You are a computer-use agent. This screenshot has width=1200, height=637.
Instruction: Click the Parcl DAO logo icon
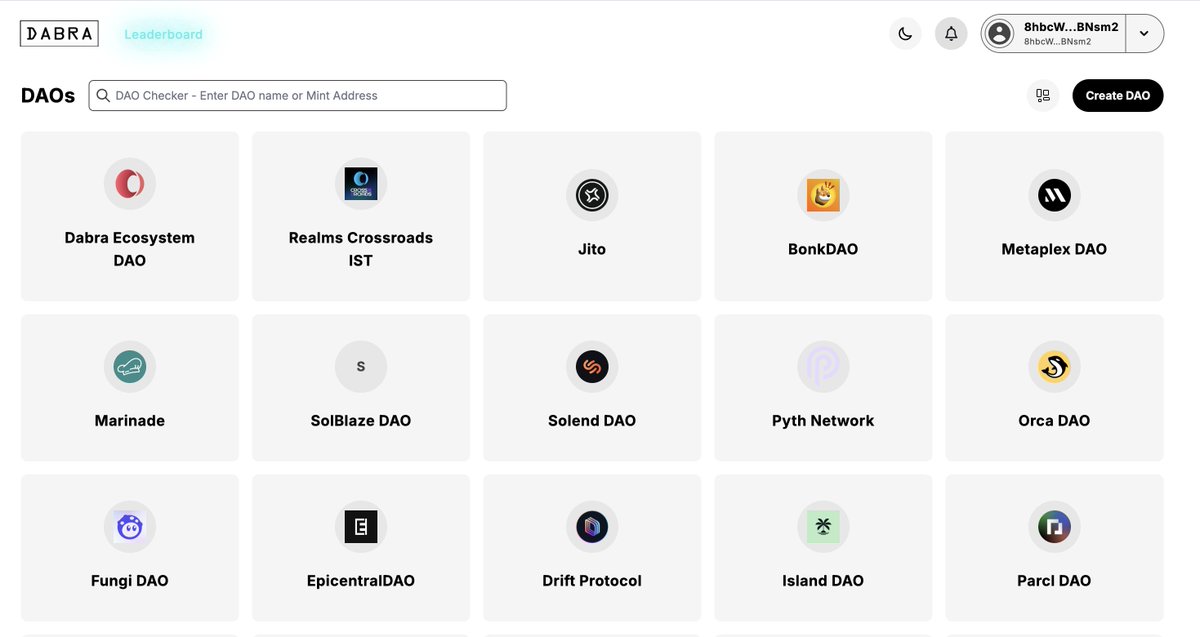click(x=1054, y=527)
